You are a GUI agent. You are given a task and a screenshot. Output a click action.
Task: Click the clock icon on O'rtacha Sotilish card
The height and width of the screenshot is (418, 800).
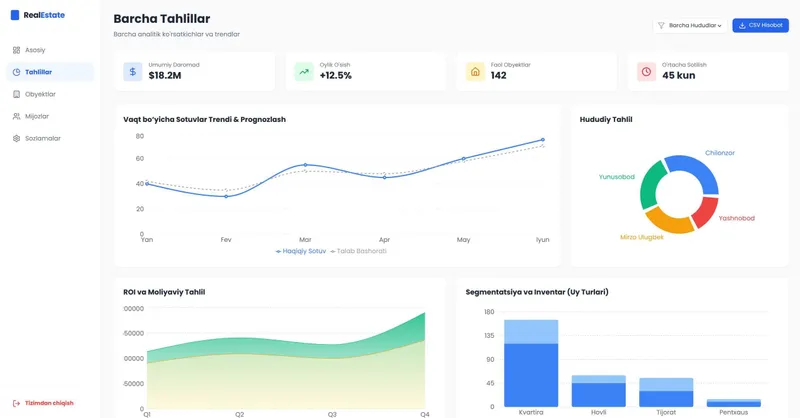click(646, 72)
